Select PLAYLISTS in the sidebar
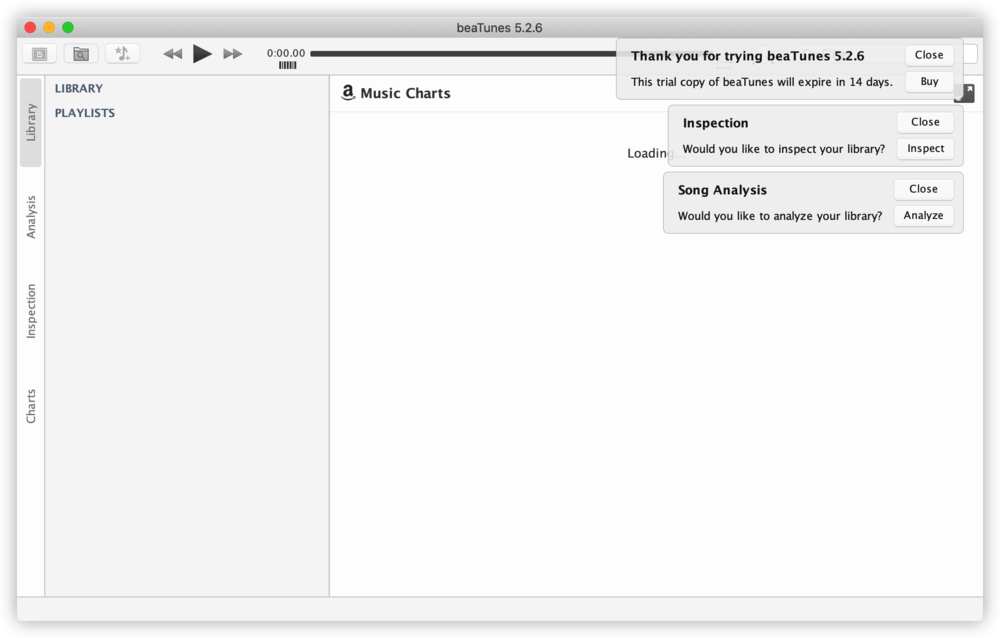 [x=85, y=113]
